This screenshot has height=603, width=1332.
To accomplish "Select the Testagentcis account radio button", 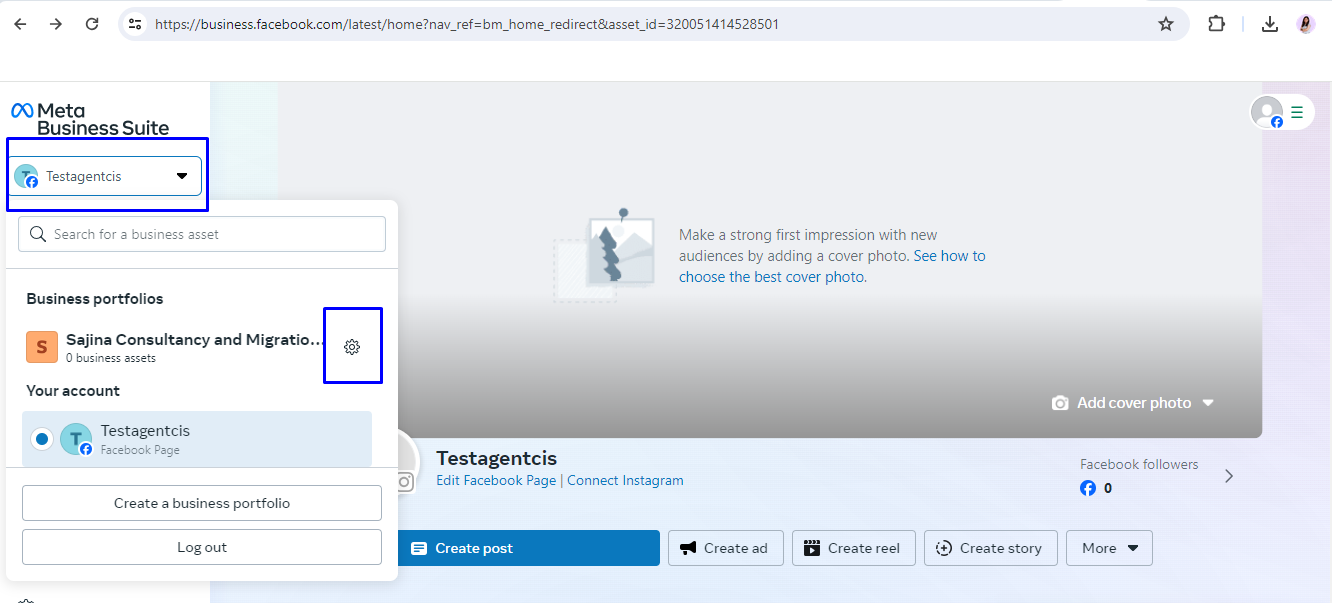I will 41,439.
